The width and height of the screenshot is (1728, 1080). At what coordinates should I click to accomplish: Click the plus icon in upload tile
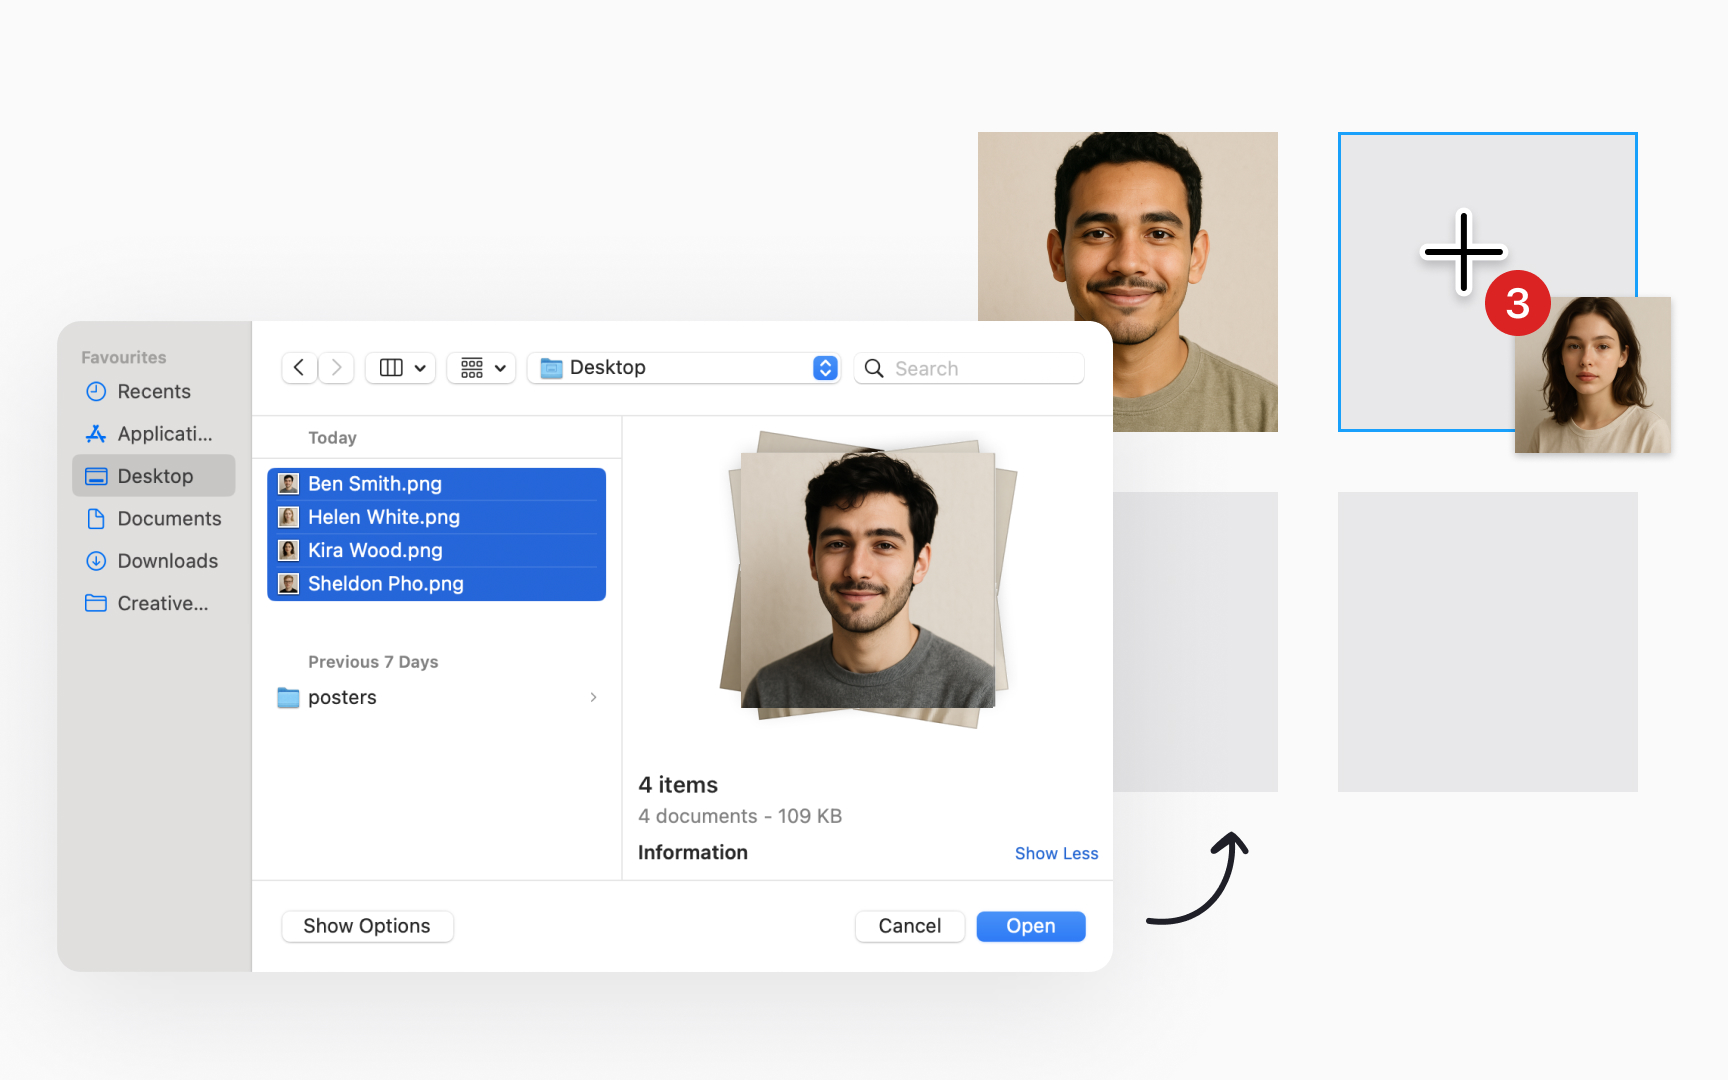tap(1463, 252)
